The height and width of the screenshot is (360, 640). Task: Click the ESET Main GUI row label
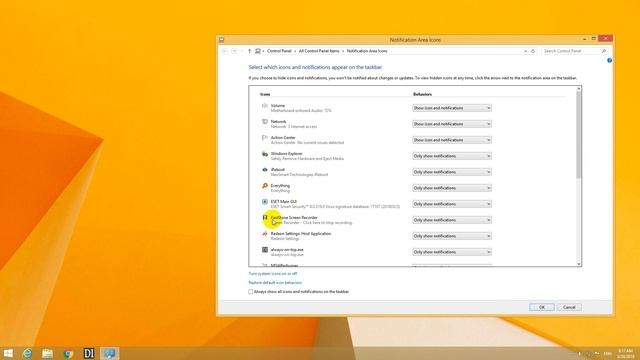tap(284, 201)
